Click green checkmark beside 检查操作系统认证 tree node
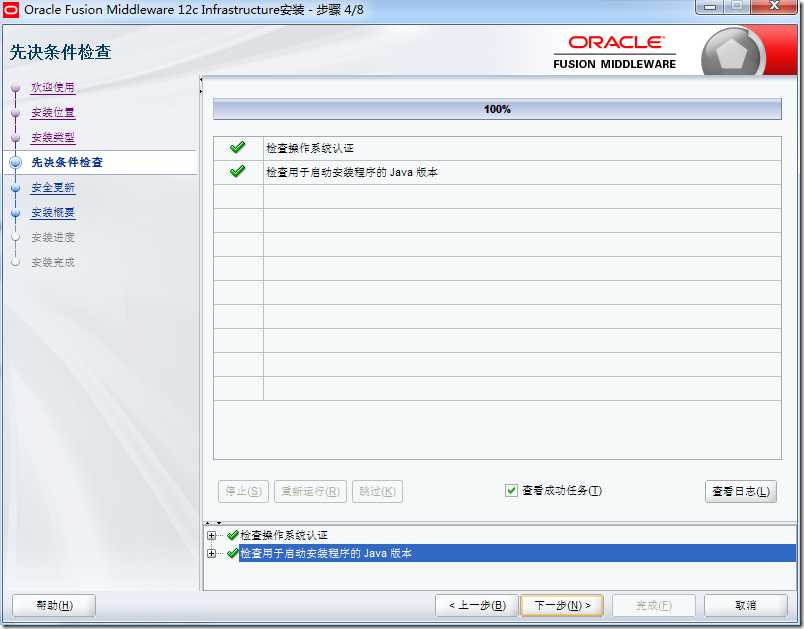Image resolution: width=804 pixels, height=629 pixels. tap(233, 535)
